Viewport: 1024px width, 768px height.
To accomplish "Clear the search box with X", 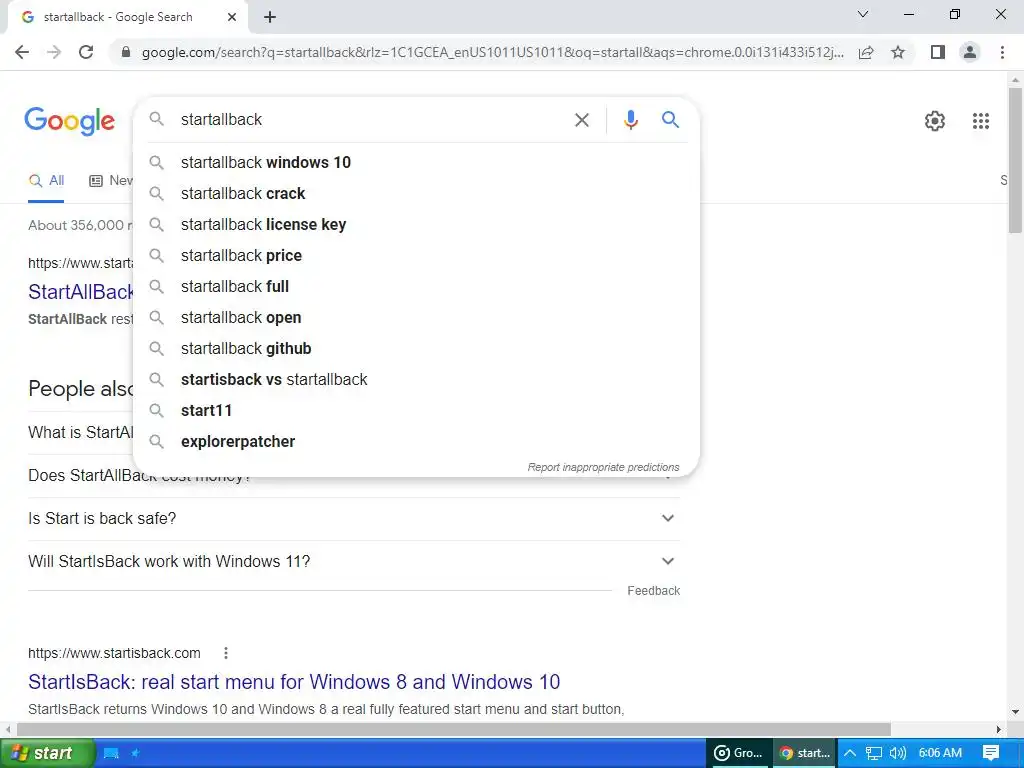I will [581, 120].
